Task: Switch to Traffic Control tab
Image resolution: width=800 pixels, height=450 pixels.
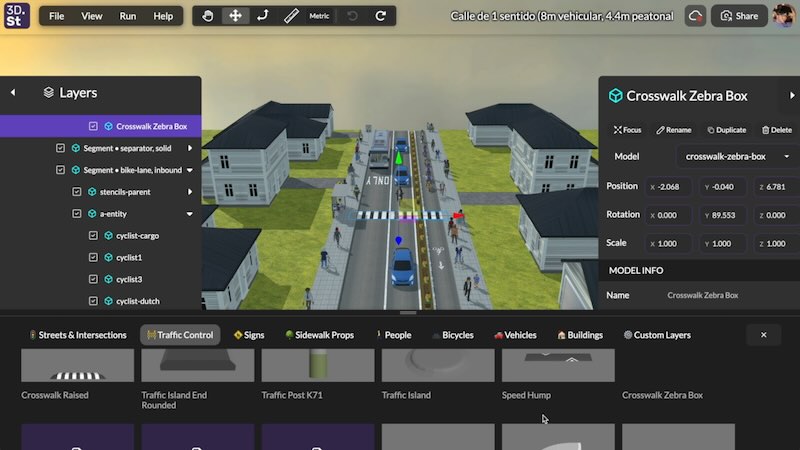Action: click(180, 335)
